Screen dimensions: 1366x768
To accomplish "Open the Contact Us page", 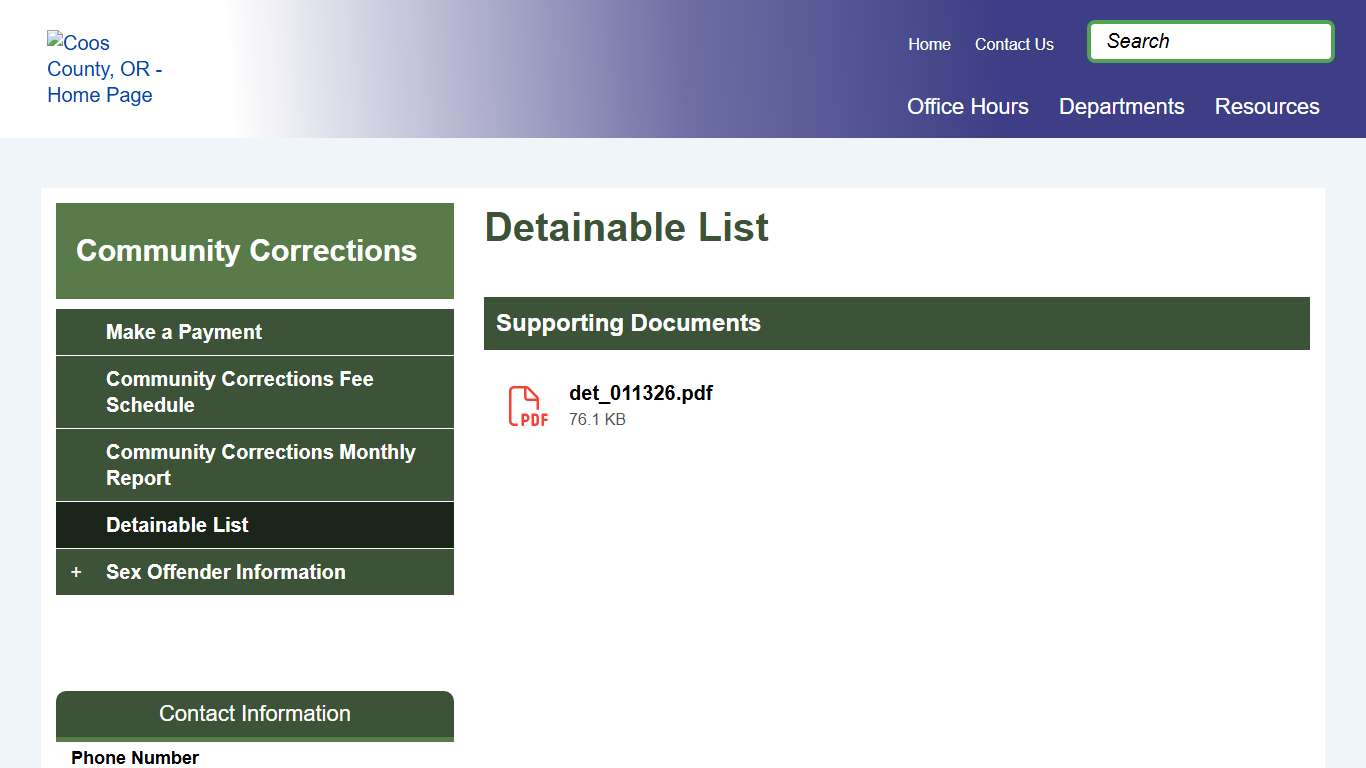I will (1014, 44).
